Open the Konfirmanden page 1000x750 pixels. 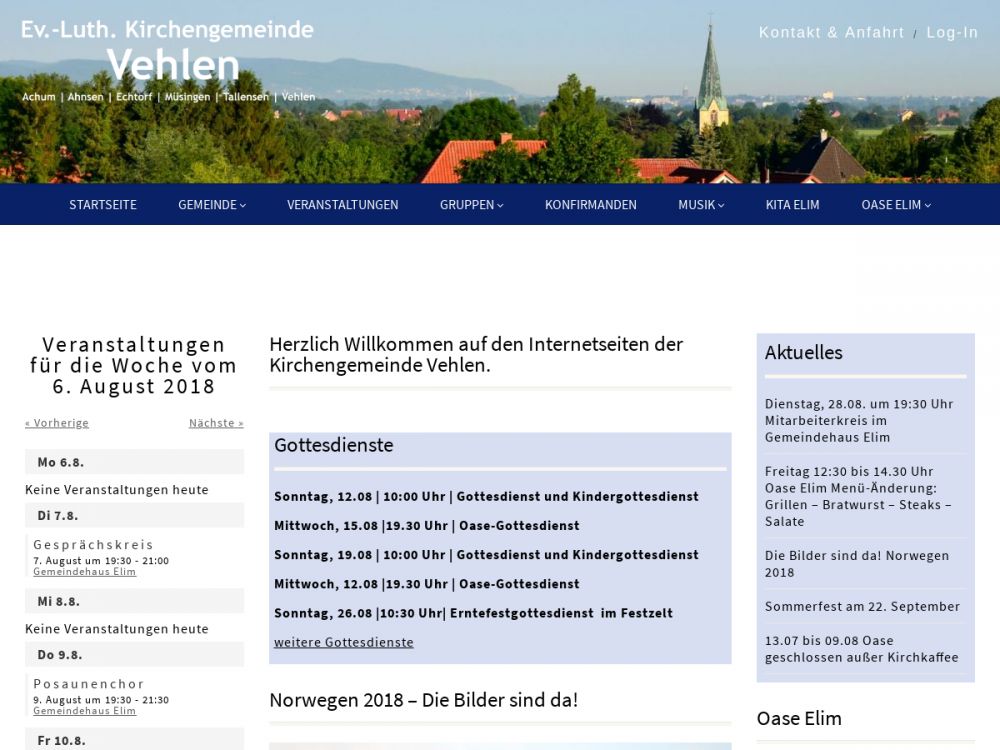coord(590,205)
